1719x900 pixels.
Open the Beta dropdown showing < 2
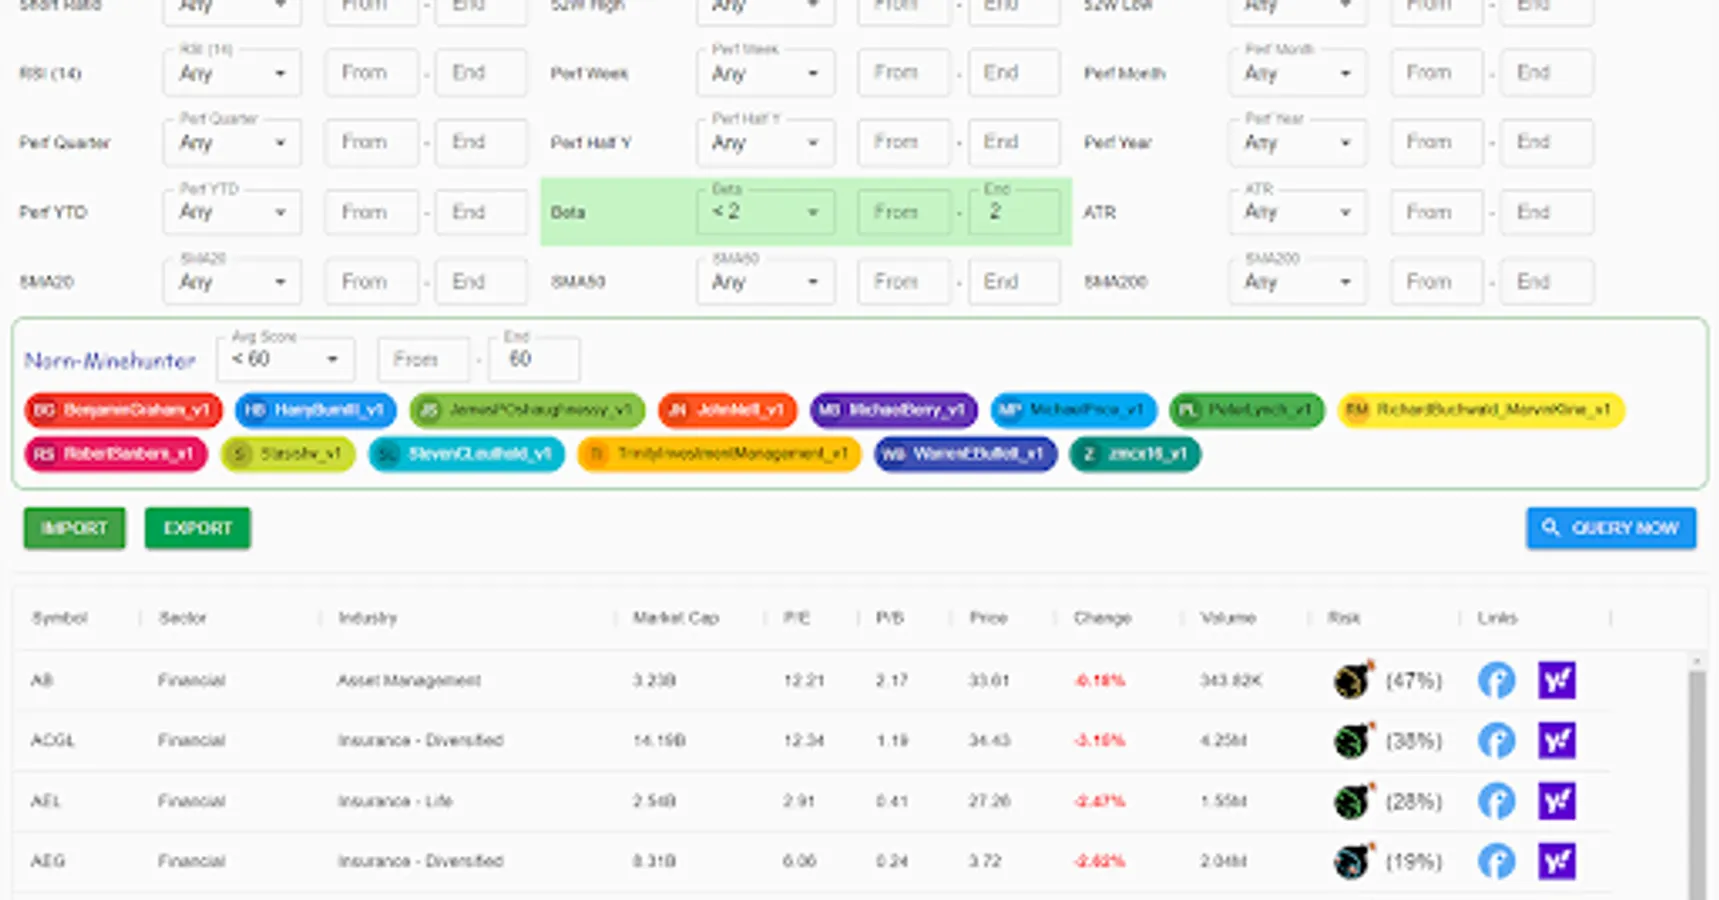(765, 212)
